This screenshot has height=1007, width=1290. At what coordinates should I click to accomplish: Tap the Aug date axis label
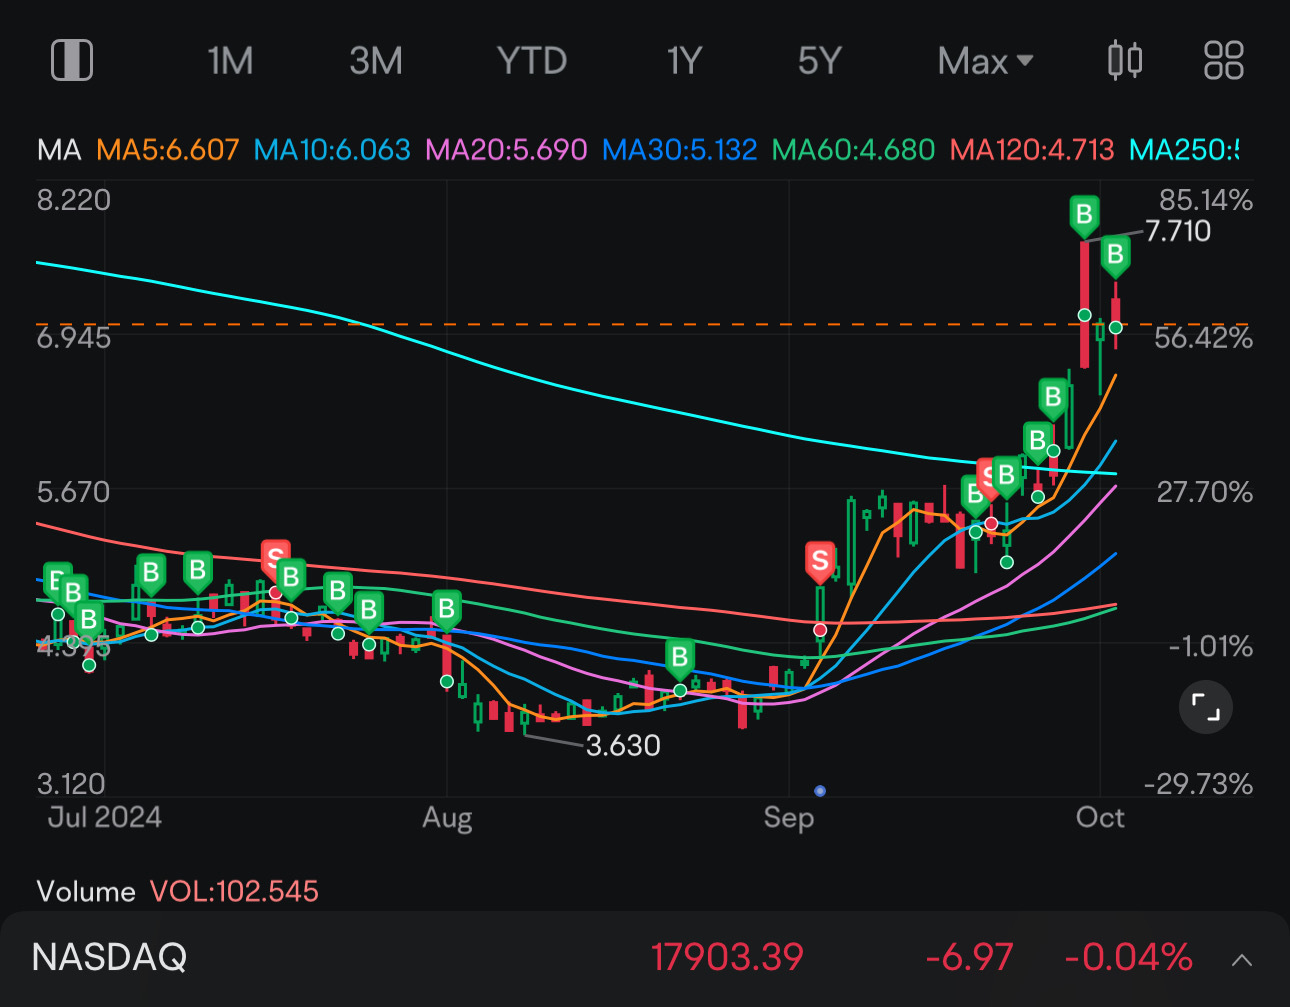[447, 818]
